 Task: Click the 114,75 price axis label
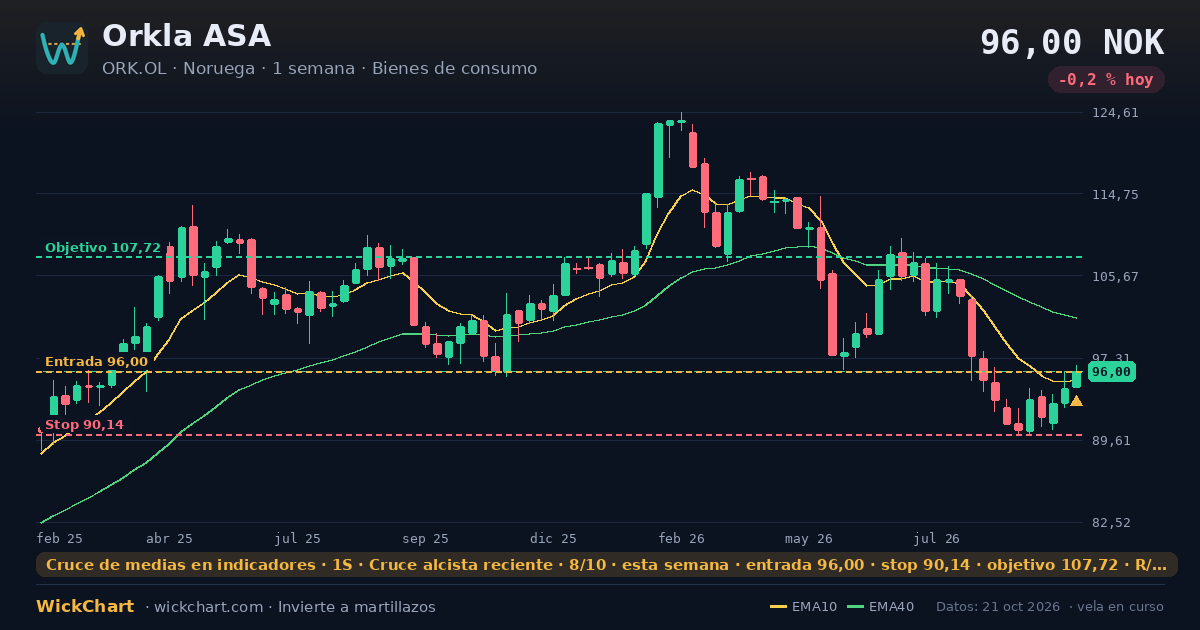tap(1116, 195)
